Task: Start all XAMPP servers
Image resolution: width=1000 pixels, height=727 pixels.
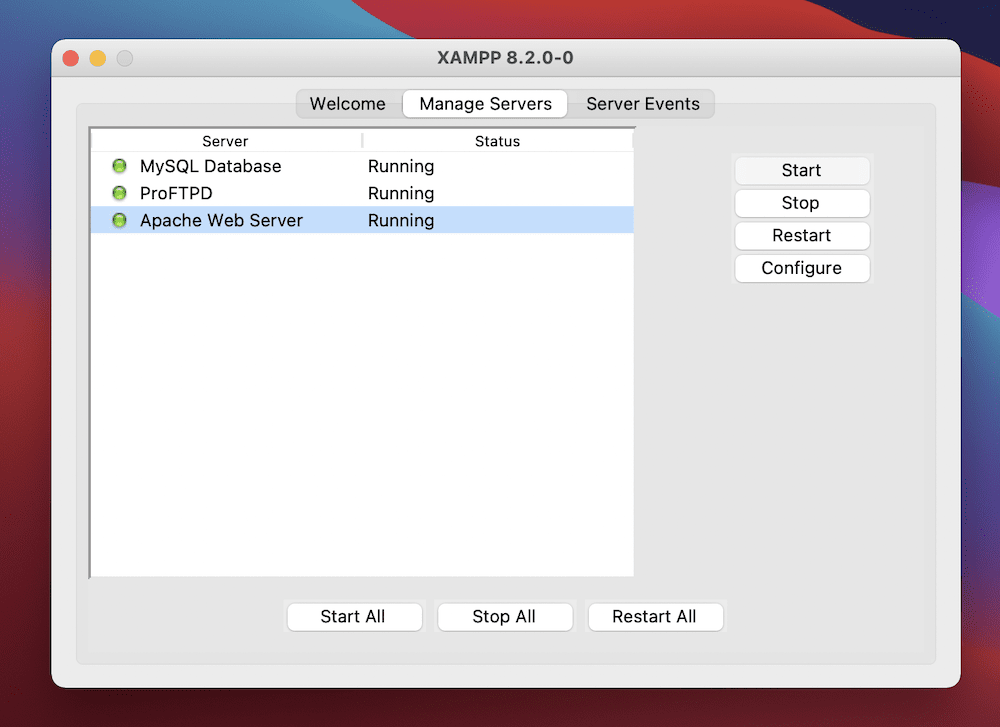Action: 354,616
